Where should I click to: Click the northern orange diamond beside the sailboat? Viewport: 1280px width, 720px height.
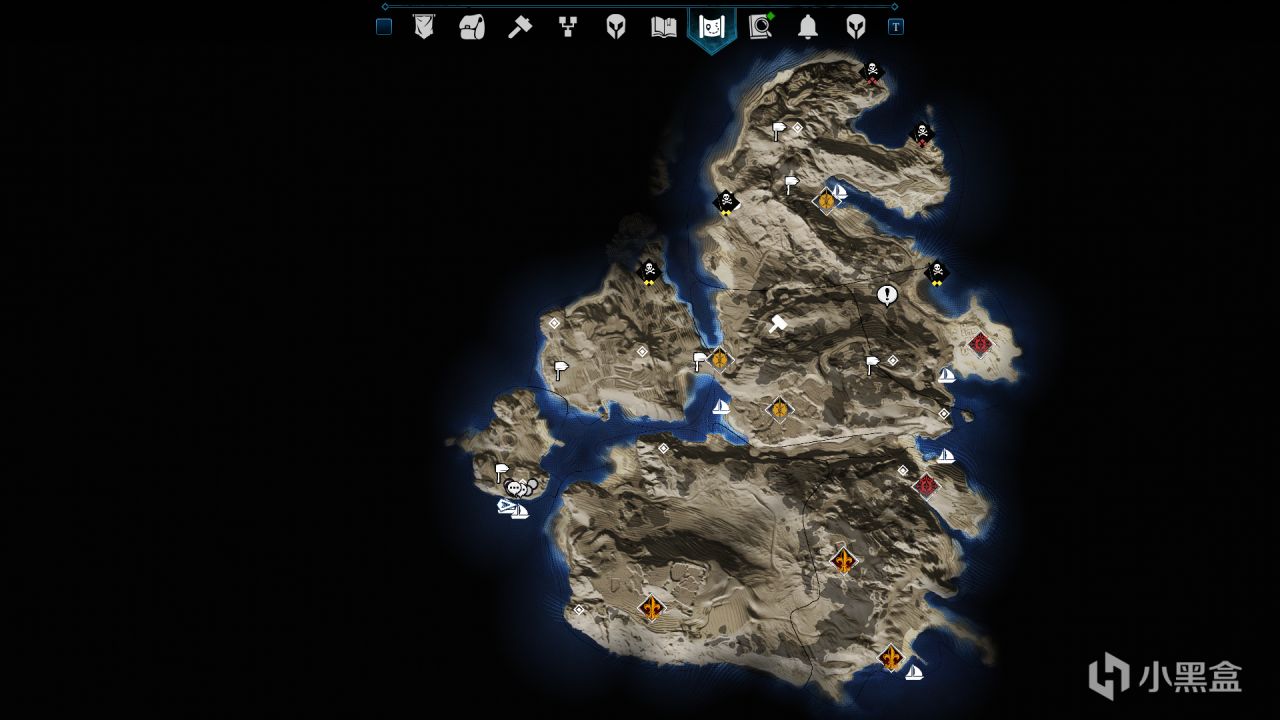pyautogui.click(x=826, y=201)
